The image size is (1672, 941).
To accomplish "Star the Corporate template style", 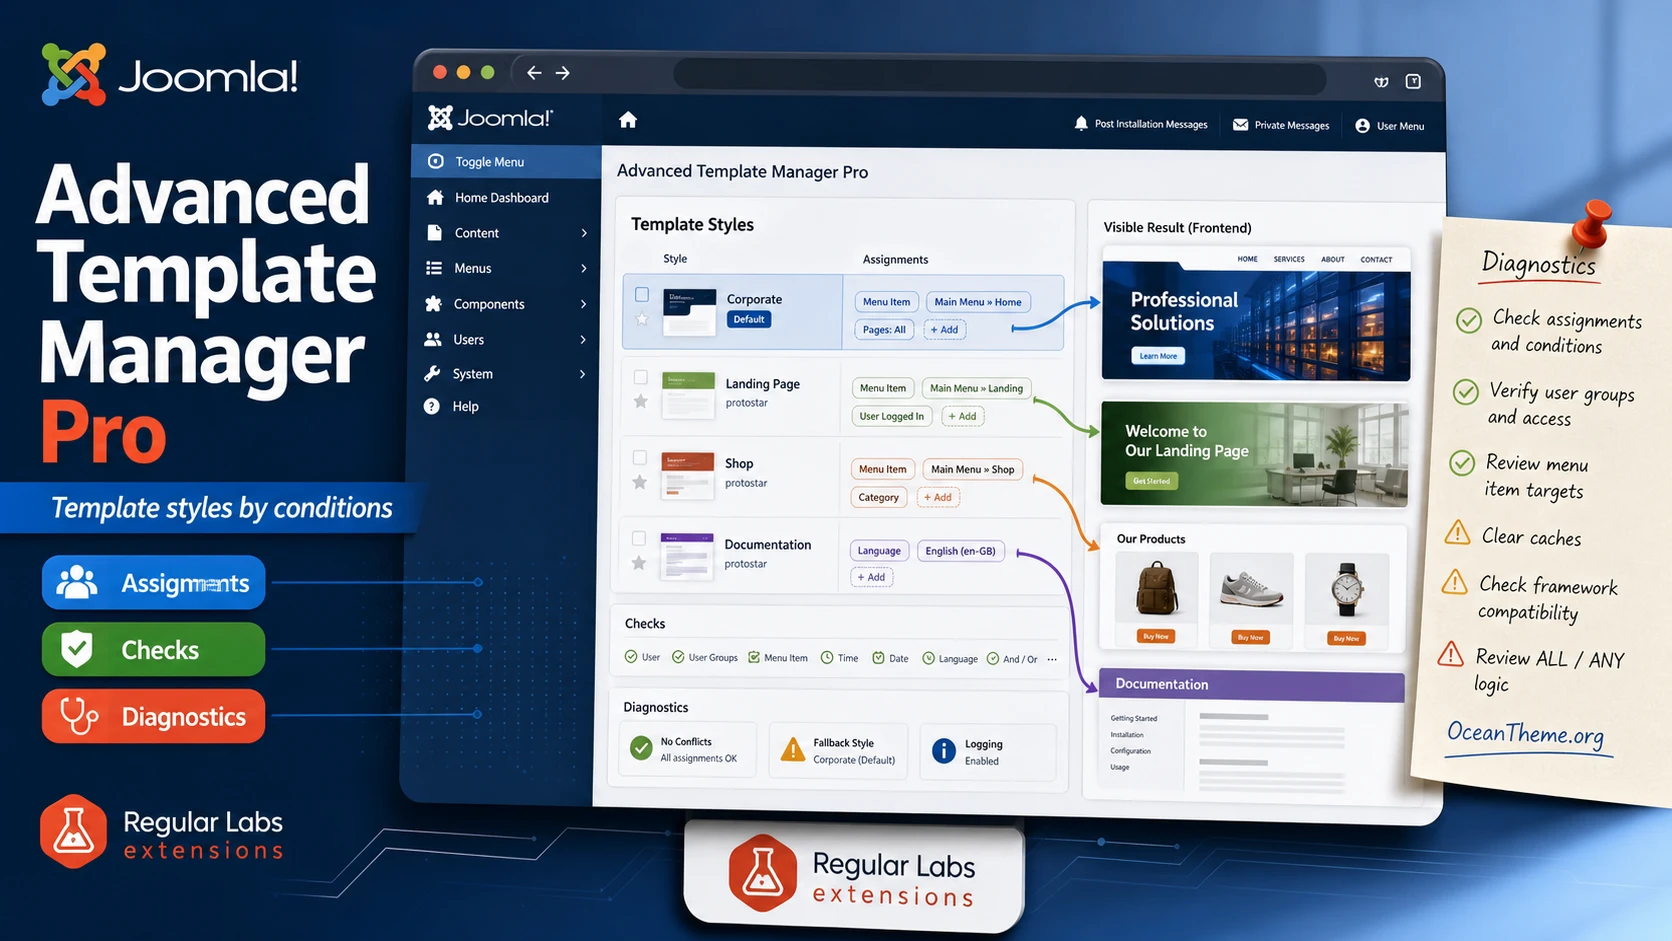I will [642, 320].
